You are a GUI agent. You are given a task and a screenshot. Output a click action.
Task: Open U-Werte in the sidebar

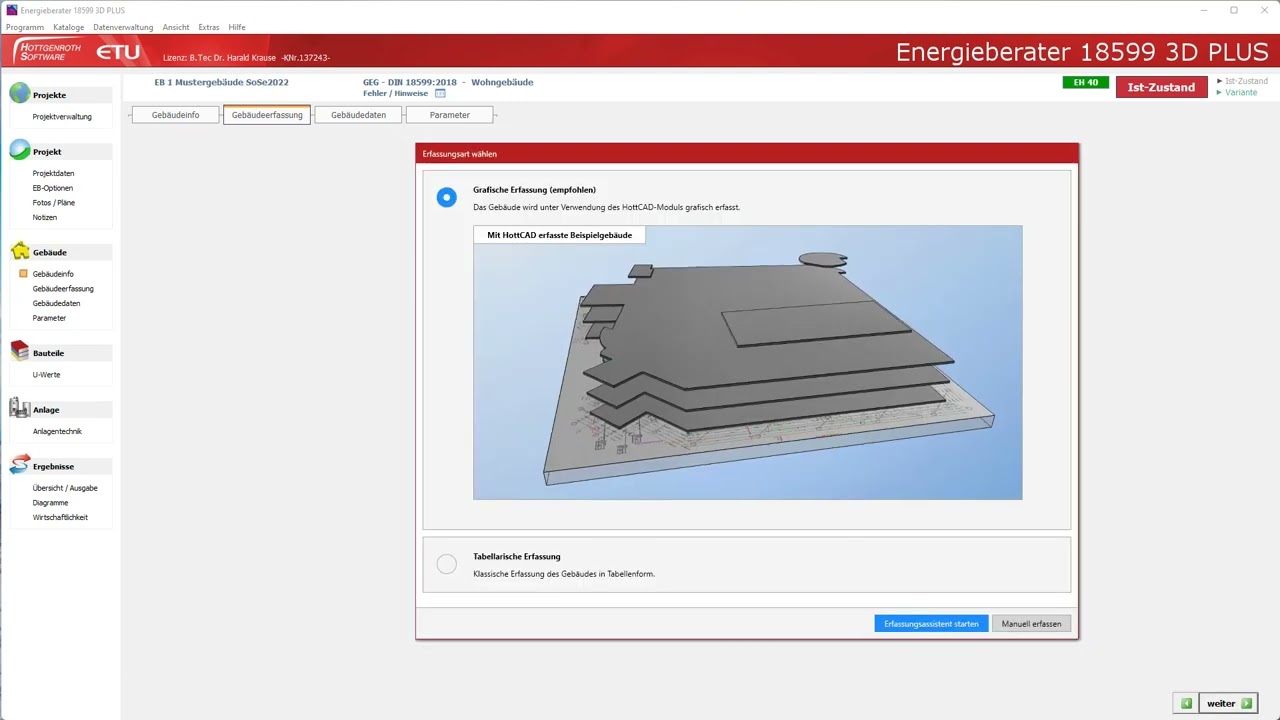[46, 375]
